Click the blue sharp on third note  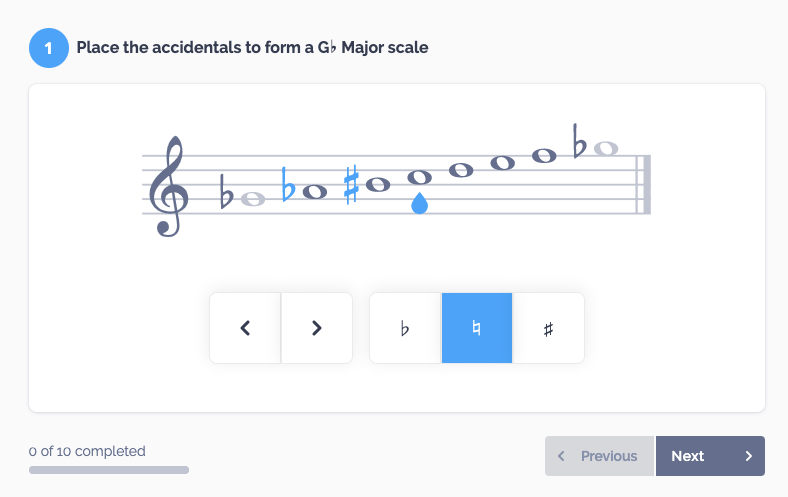(351, 184)
